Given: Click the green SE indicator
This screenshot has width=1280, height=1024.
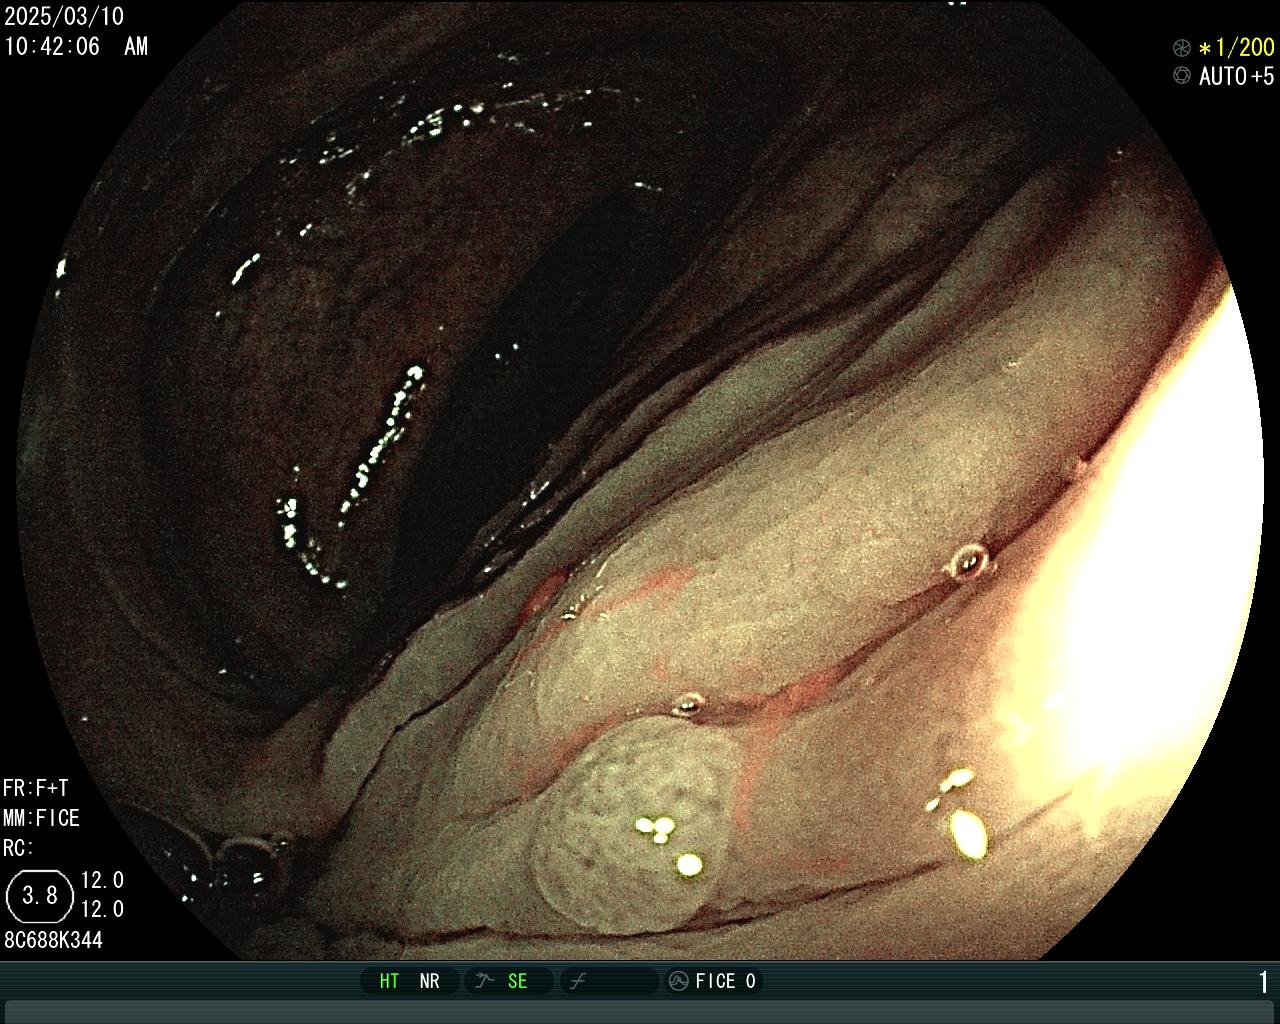Looking at the screenshot, I should [x=517, y=981].
